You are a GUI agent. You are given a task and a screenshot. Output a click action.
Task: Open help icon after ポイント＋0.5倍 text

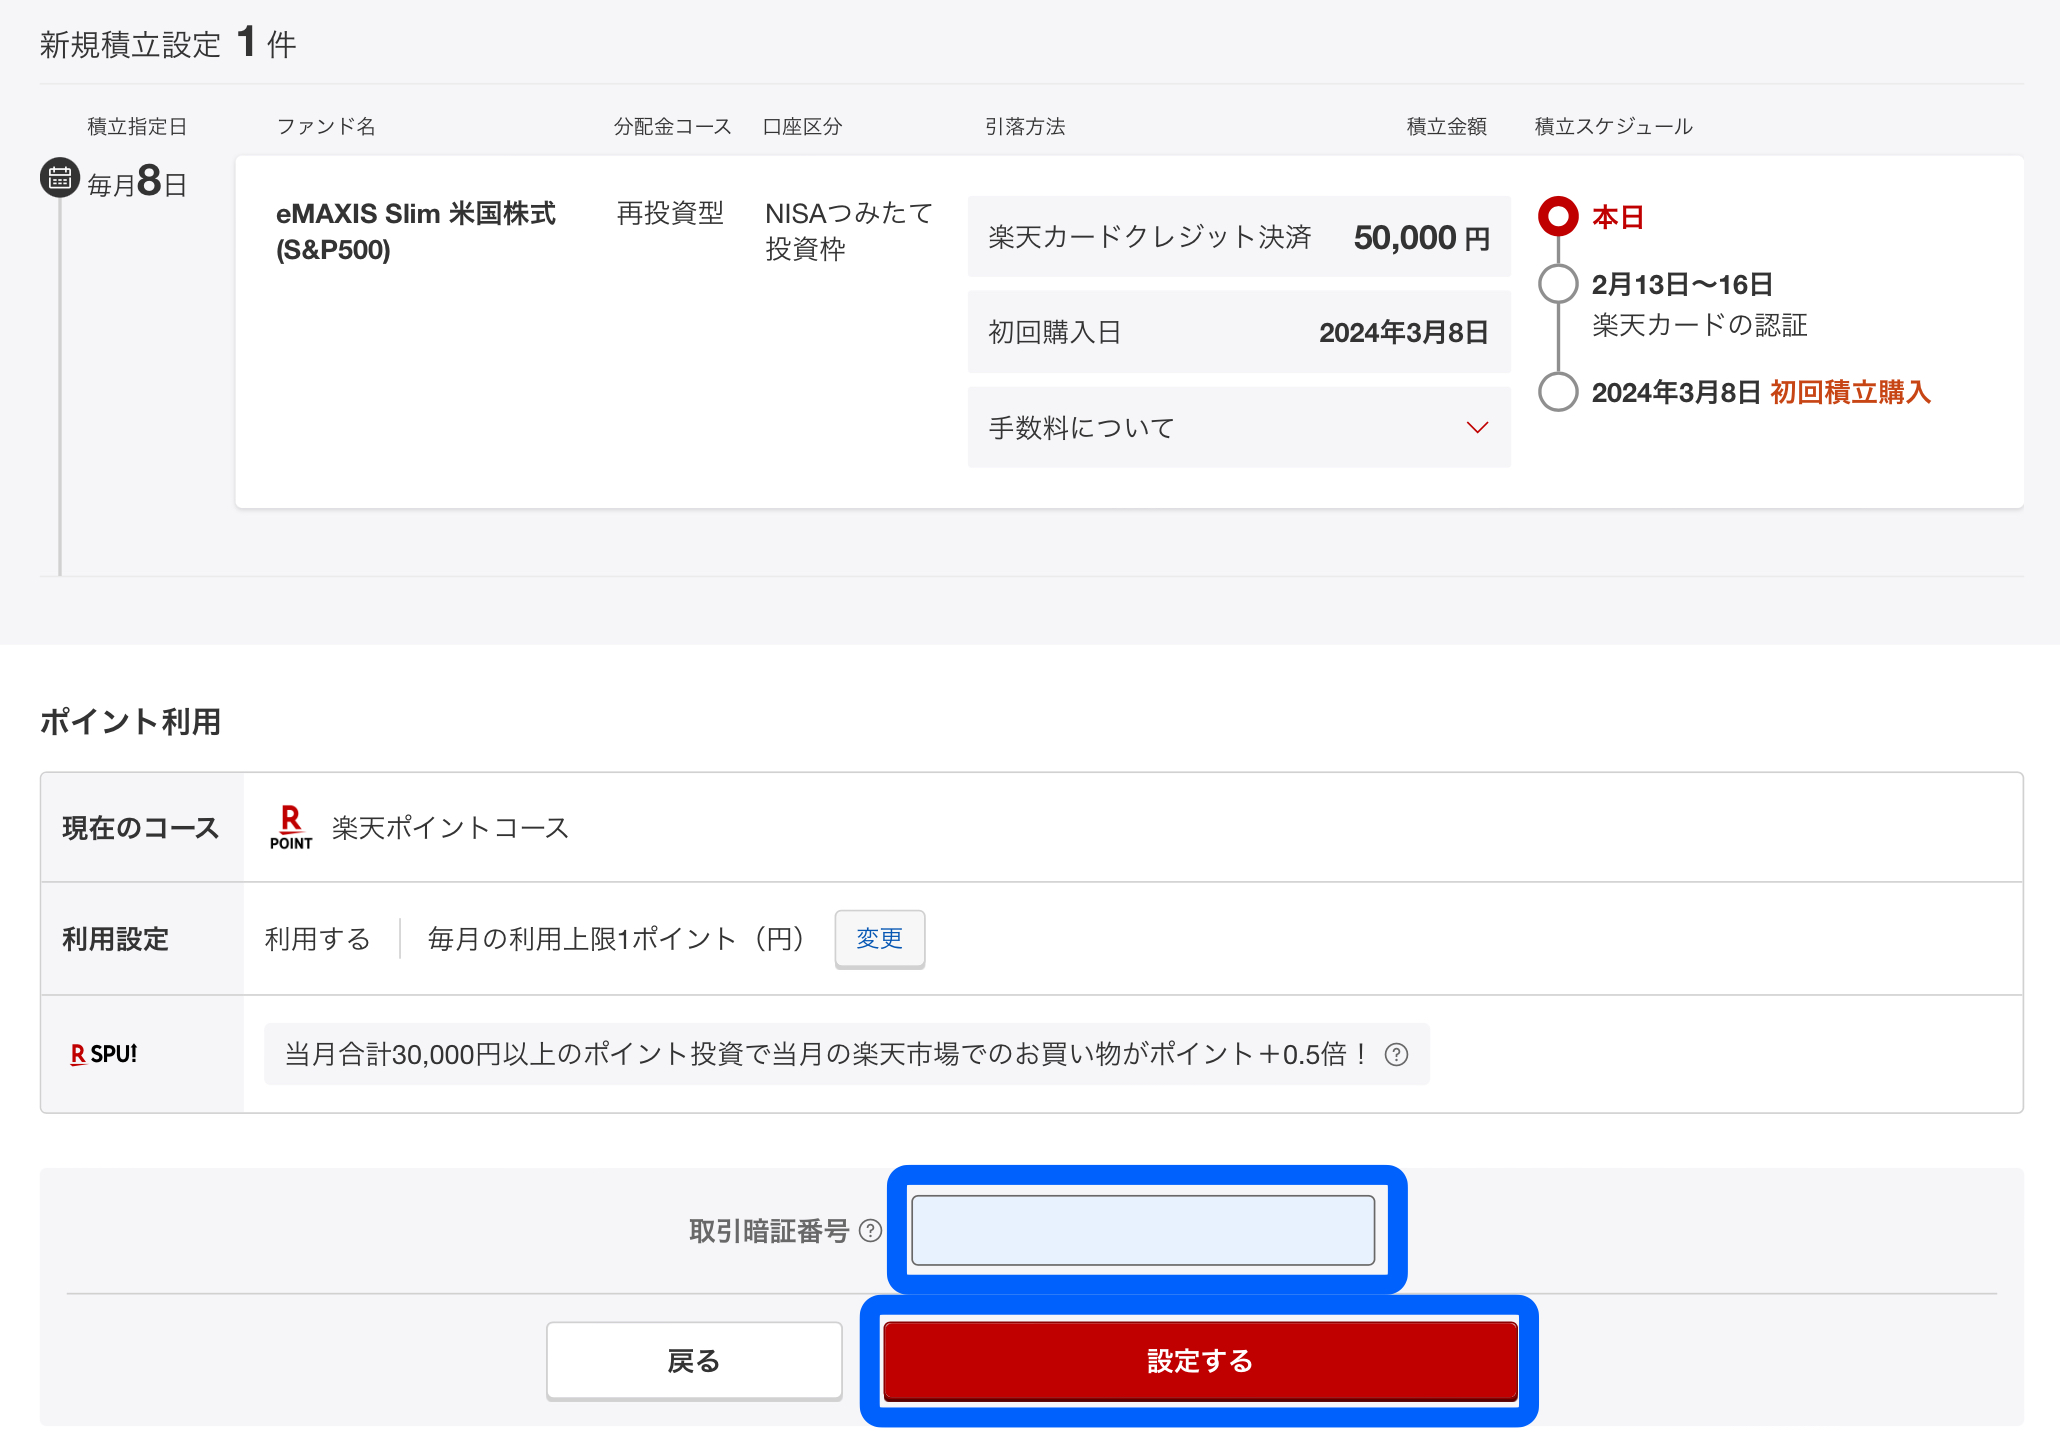(x=1396, y=1054)
